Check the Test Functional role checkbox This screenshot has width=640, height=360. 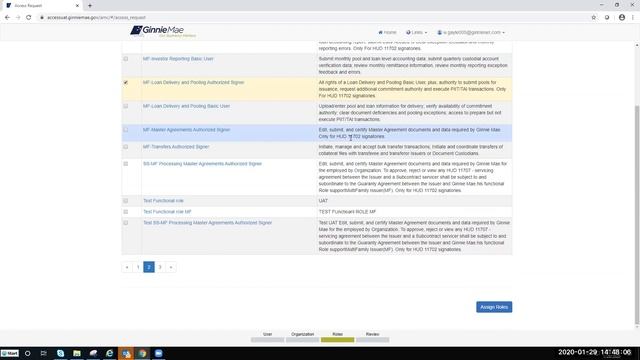[126, 201]
